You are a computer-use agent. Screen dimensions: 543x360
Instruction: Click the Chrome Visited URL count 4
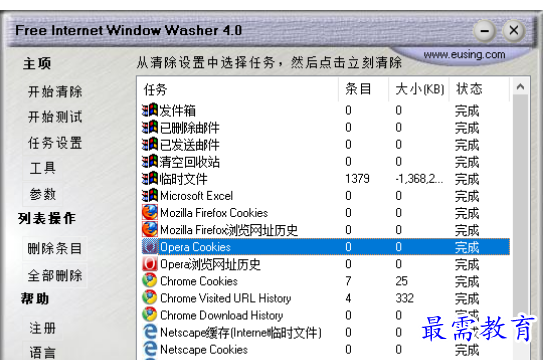coord(348,298)
